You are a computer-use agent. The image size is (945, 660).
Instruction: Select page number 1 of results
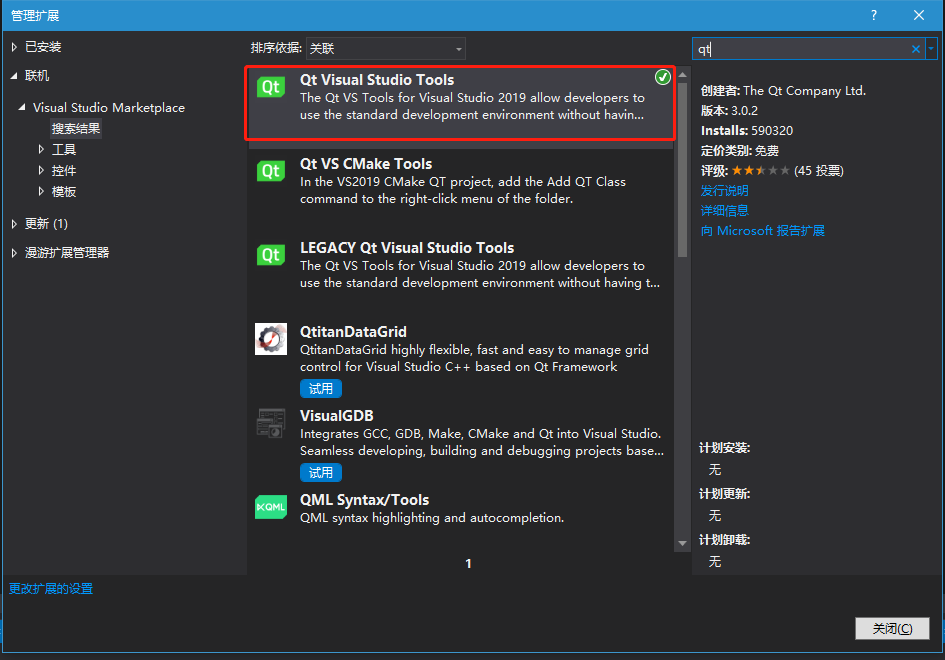468,564
